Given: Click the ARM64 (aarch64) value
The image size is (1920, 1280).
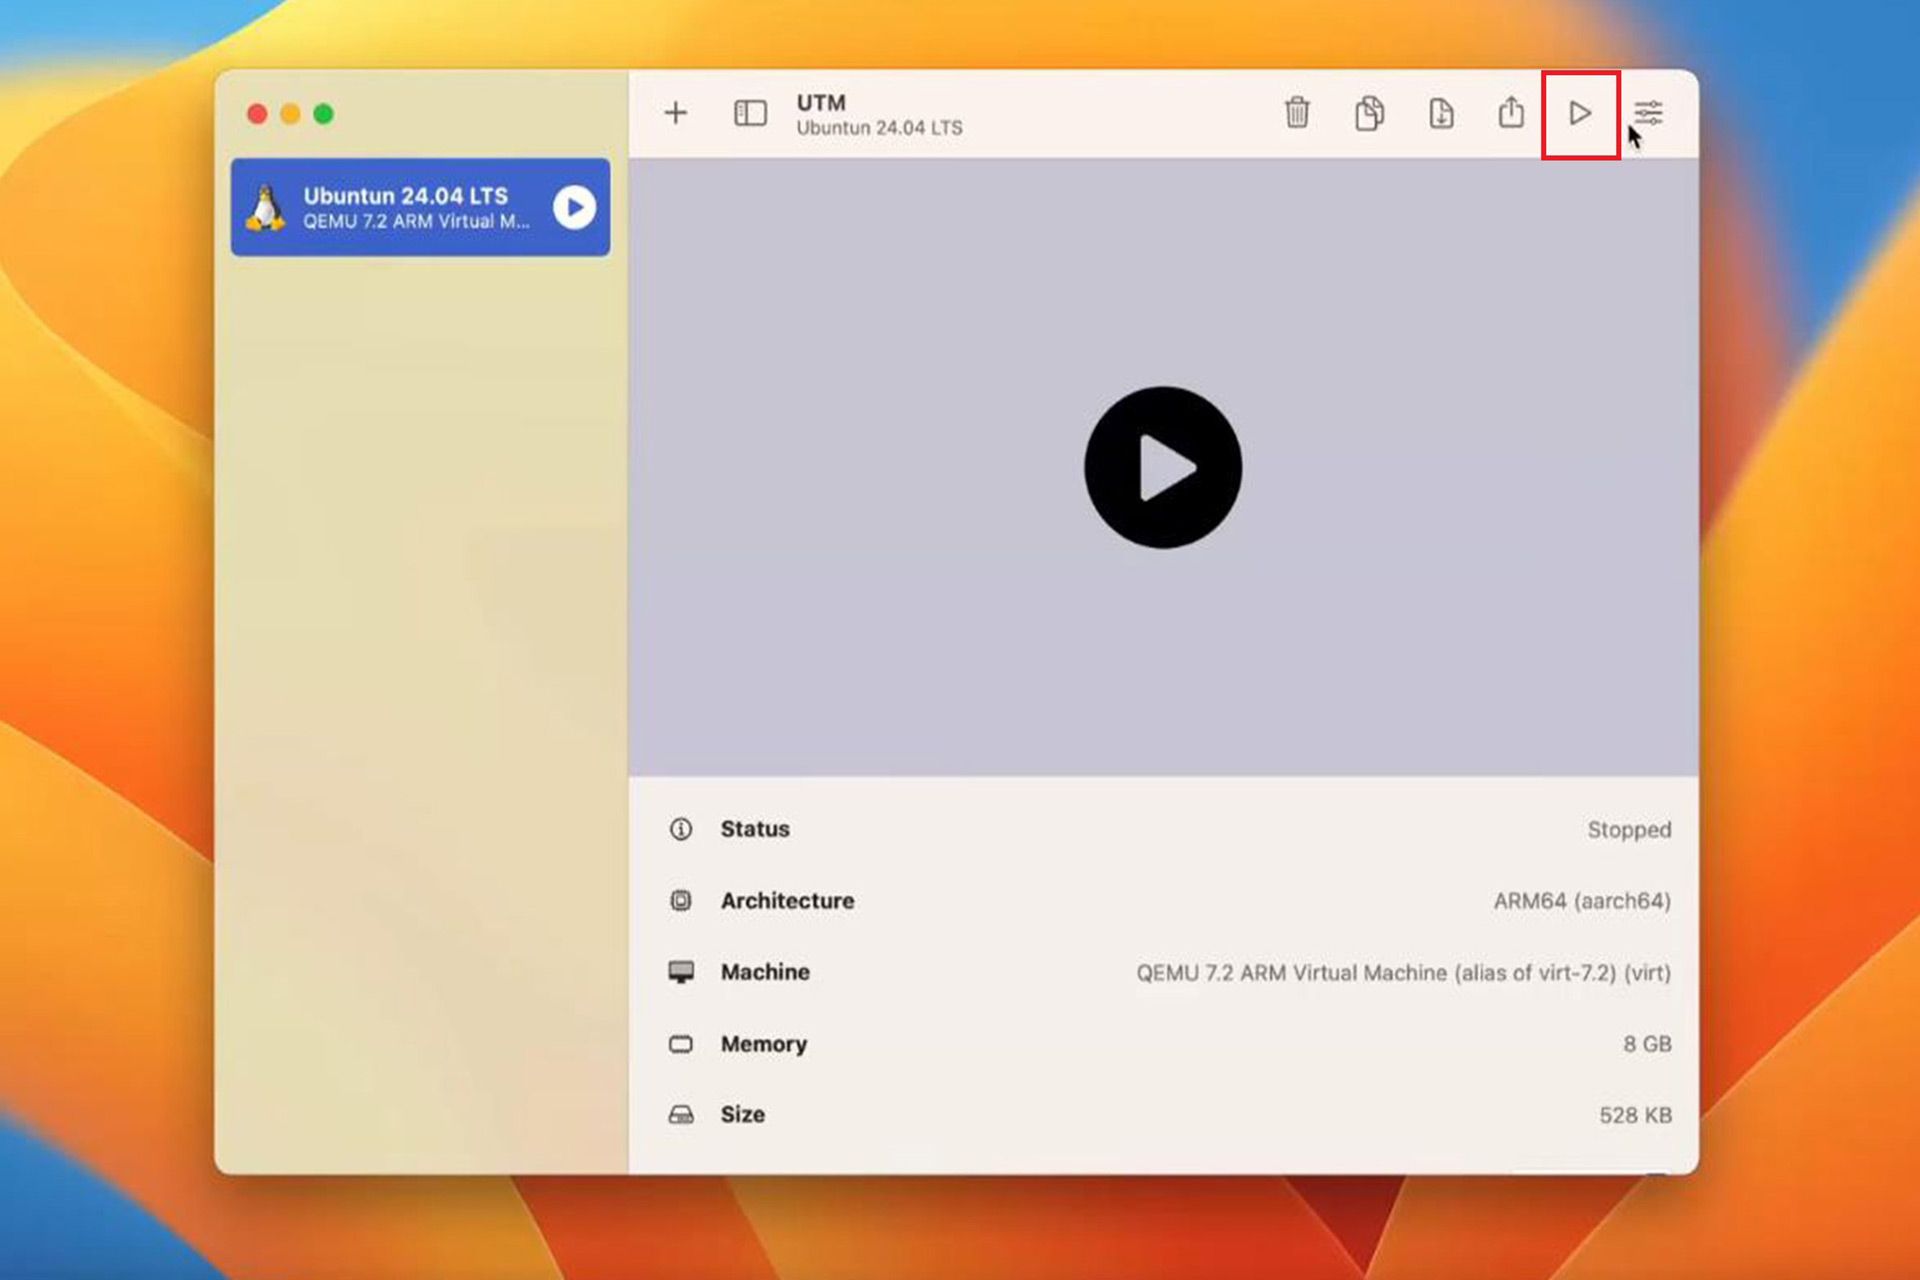Looking at the screenshot, I should pyautogui.click(x=1582, y=901).
